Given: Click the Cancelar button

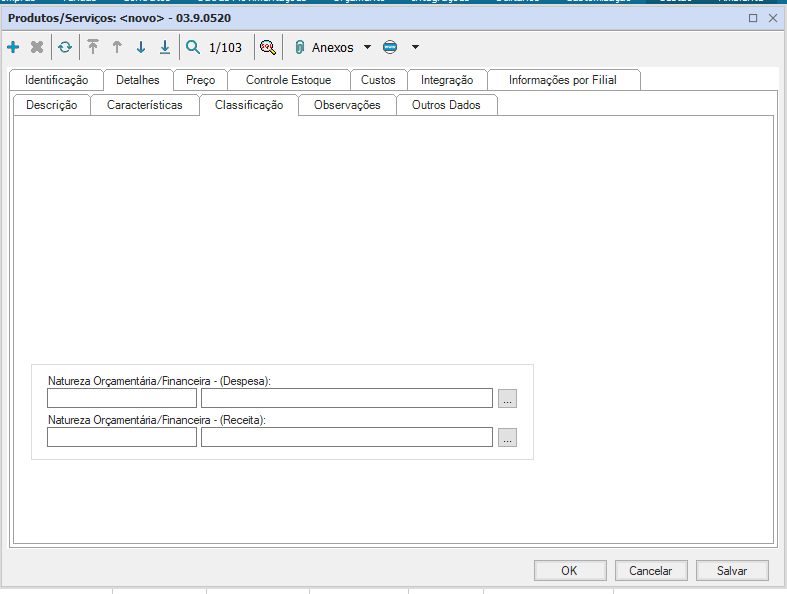Looking at the screenshot, I should click(650, 570).
